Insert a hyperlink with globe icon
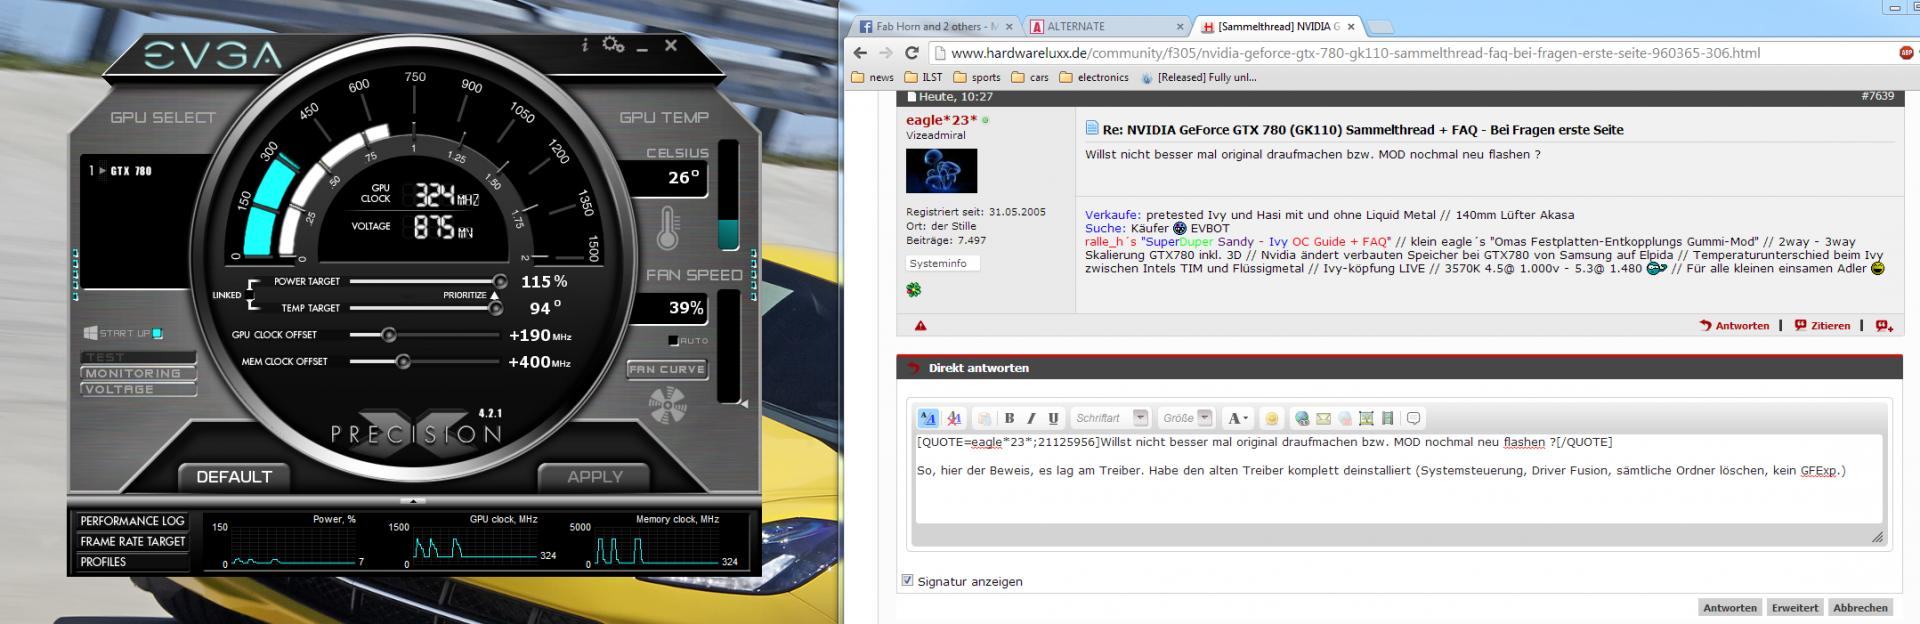This screenshot has height=624, width=1920. point(1302,418)
